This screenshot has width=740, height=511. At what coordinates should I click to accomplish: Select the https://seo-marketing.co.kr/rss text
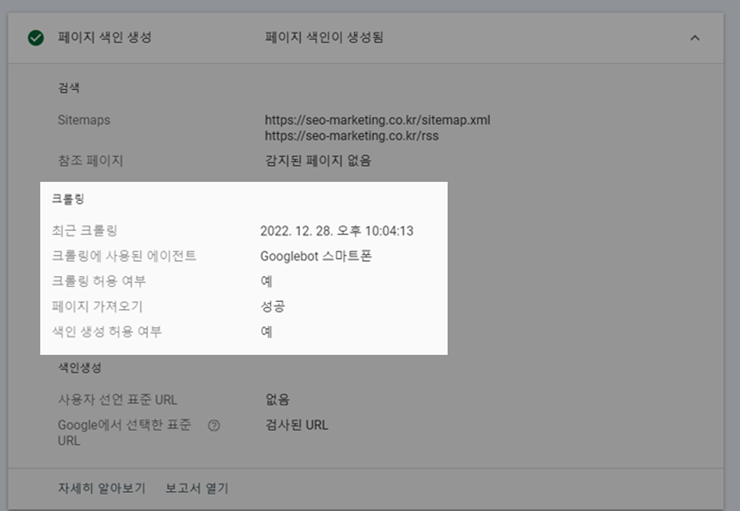click(x=352, y=136)
